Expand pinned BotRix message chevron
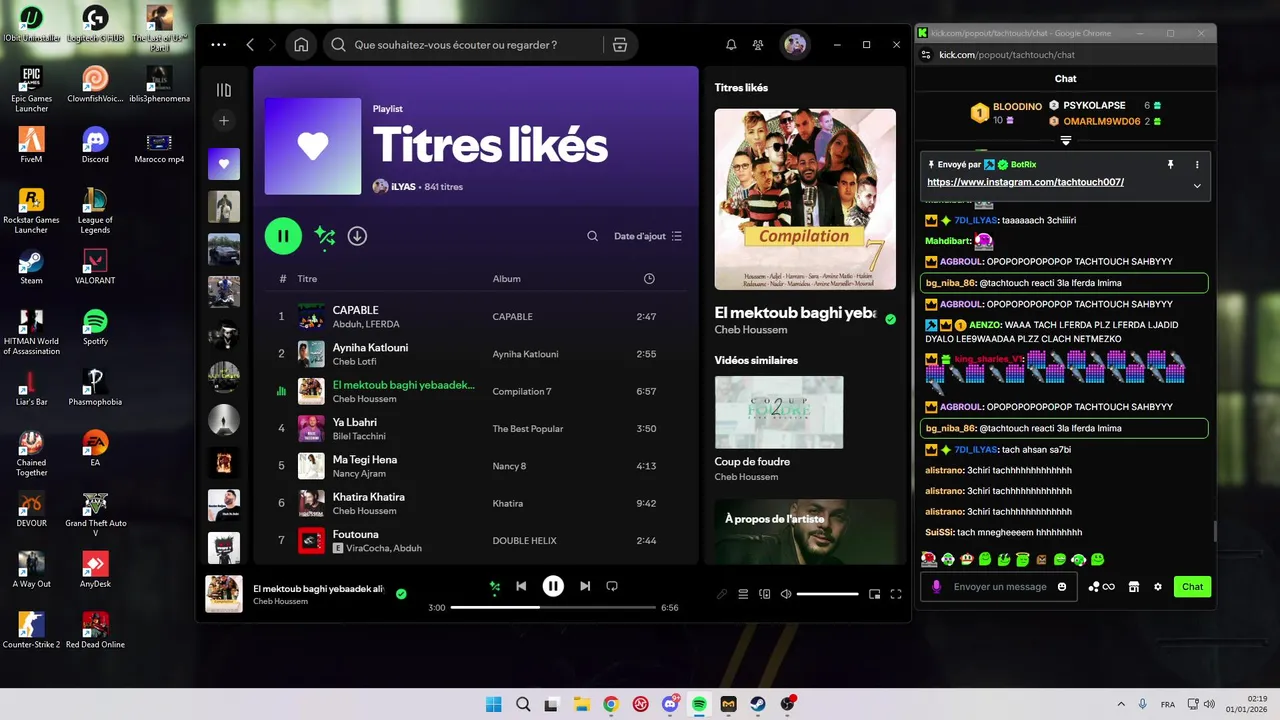This screenshot has height=720, width=1280. [1197, 185]
